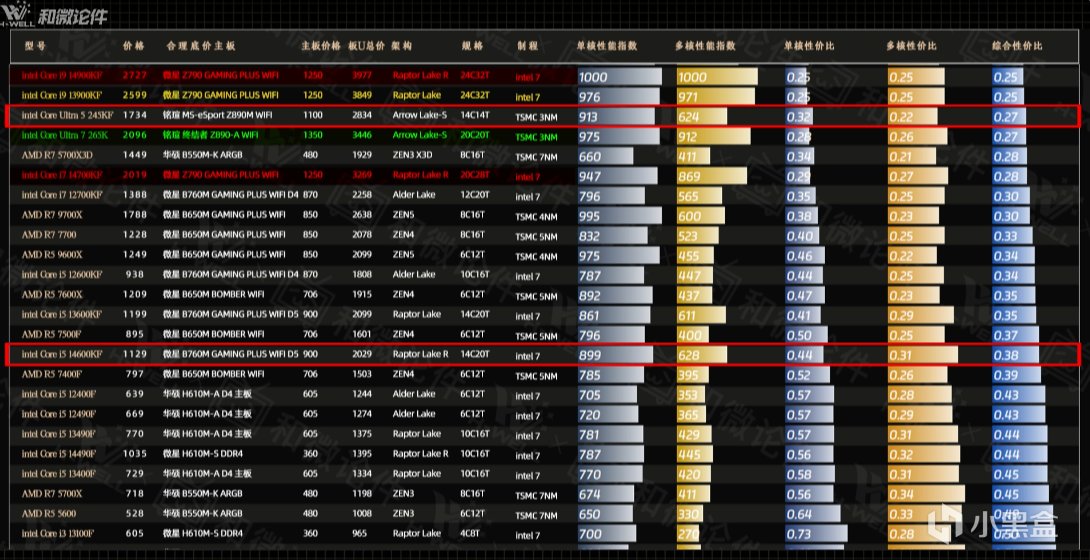
Task: Select the intel Core i5 14600KF model name
Action: [62, 354]
